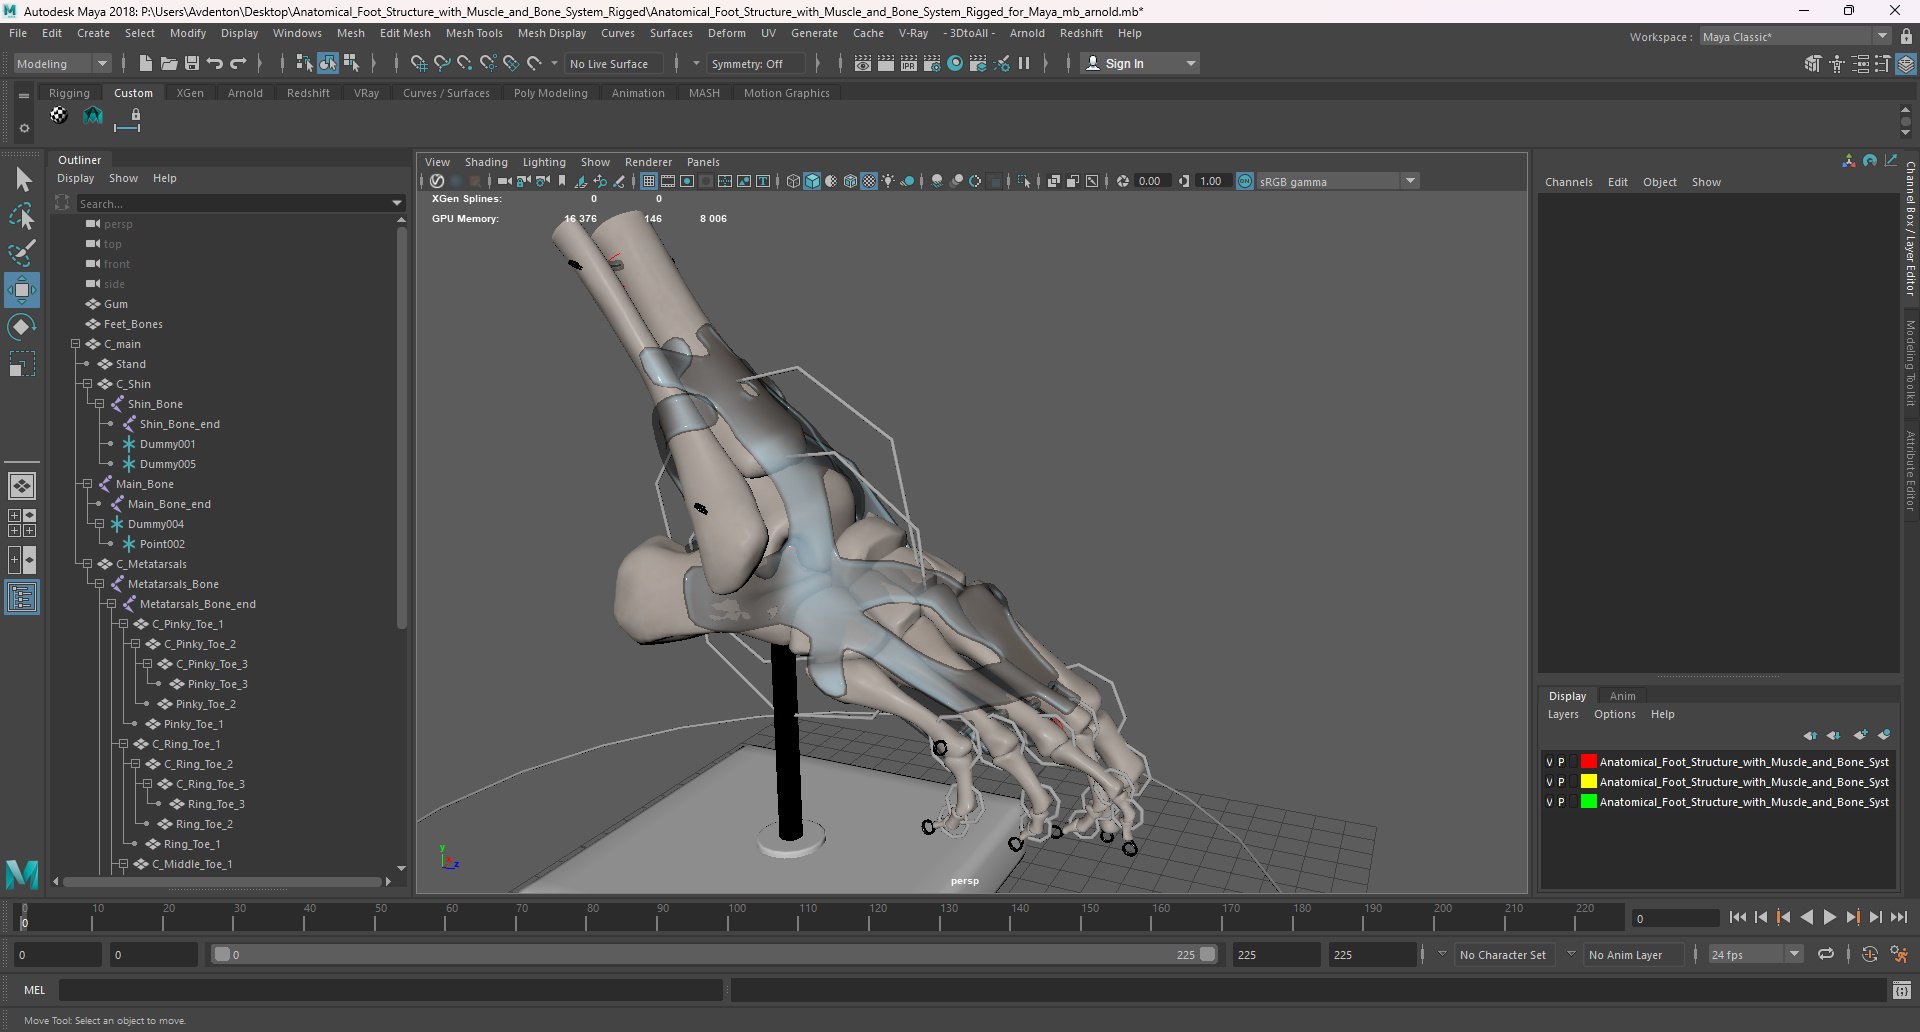Select the Move tool in toolbox
This screenshot has height=1032, width=1920.
point(22,290)
